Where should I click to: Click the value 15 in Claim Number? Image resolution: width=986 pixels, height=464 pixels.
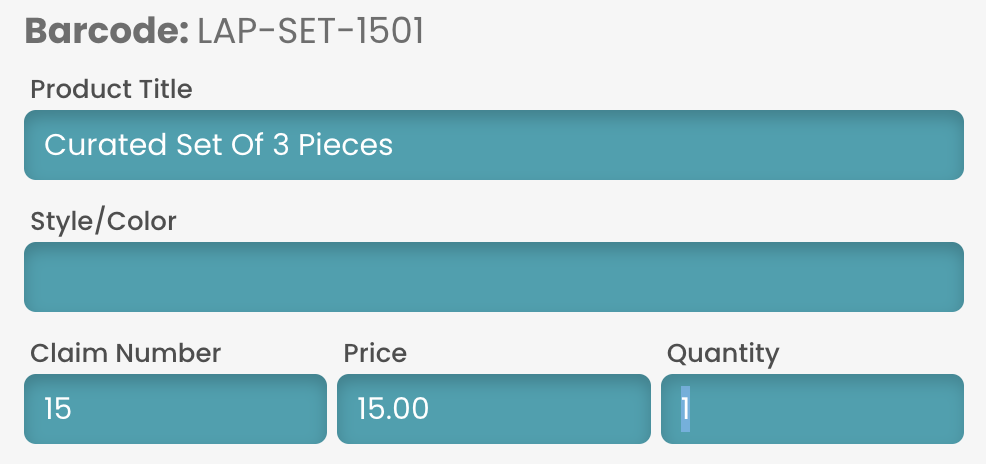click(58, 409)
